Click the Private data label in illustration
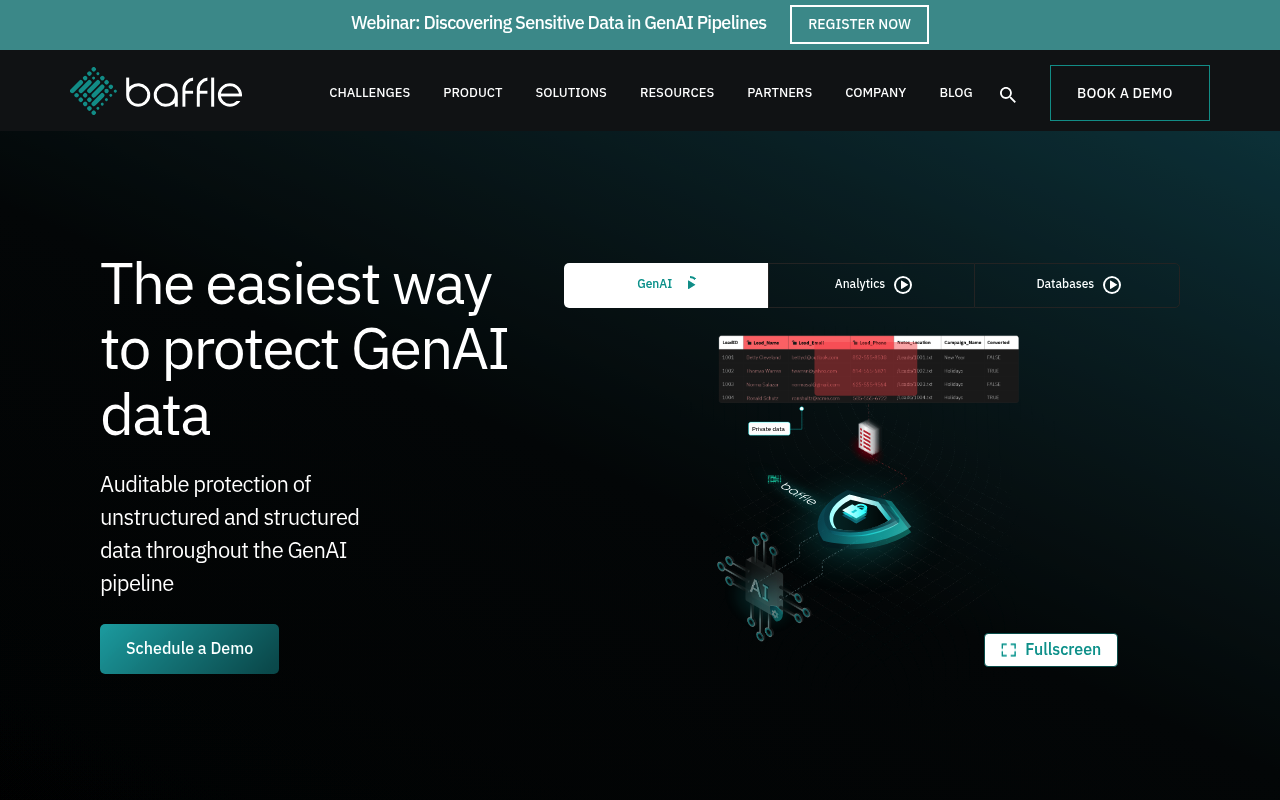 coord(769,429)
